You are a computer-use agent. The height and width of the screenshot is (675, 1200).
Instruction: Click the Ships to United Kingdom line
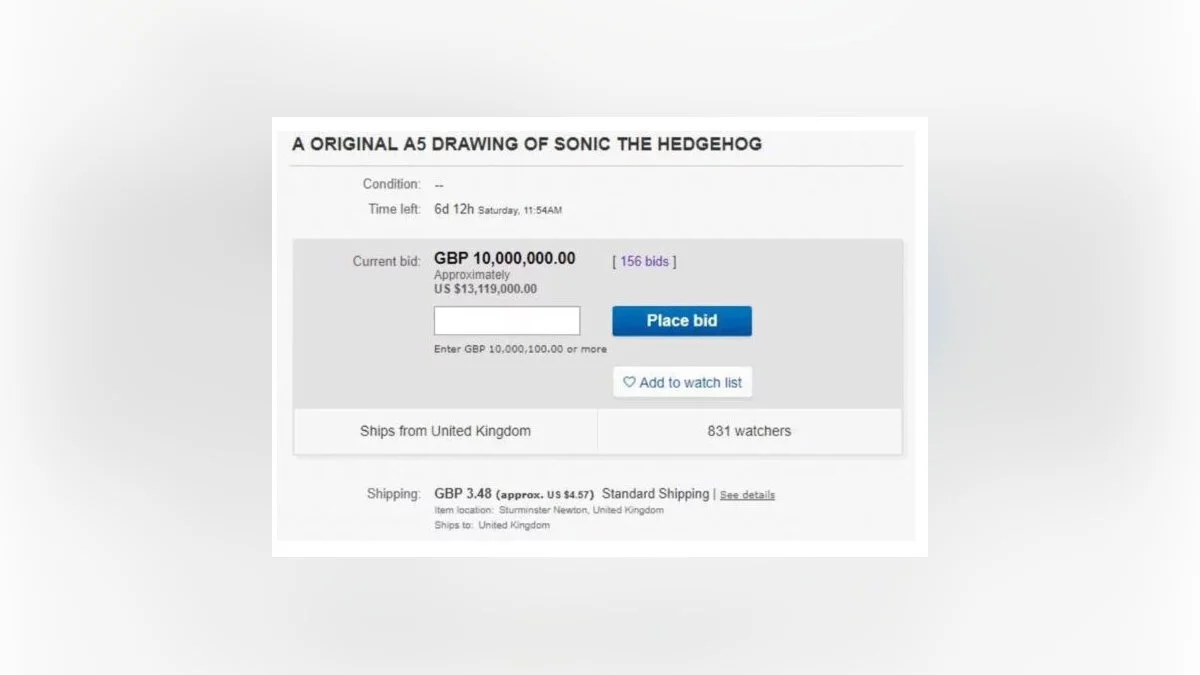pyautogui.click(x=492, y=525)
